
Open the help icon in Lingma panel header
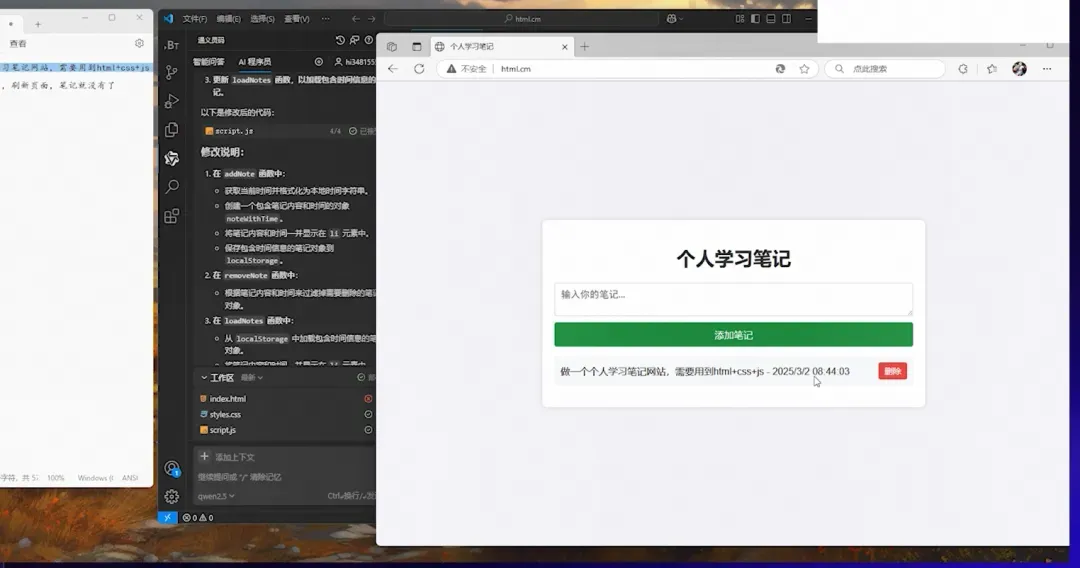(368, 41)
